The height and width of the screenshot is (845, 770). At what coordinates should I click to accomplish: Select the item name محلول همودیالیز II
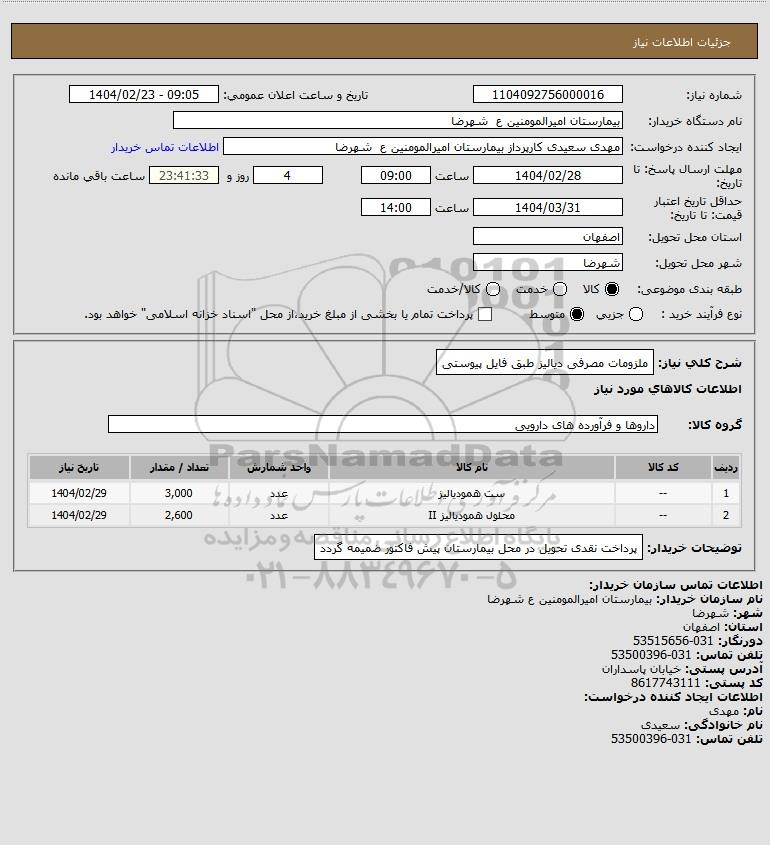coord(472,515)
